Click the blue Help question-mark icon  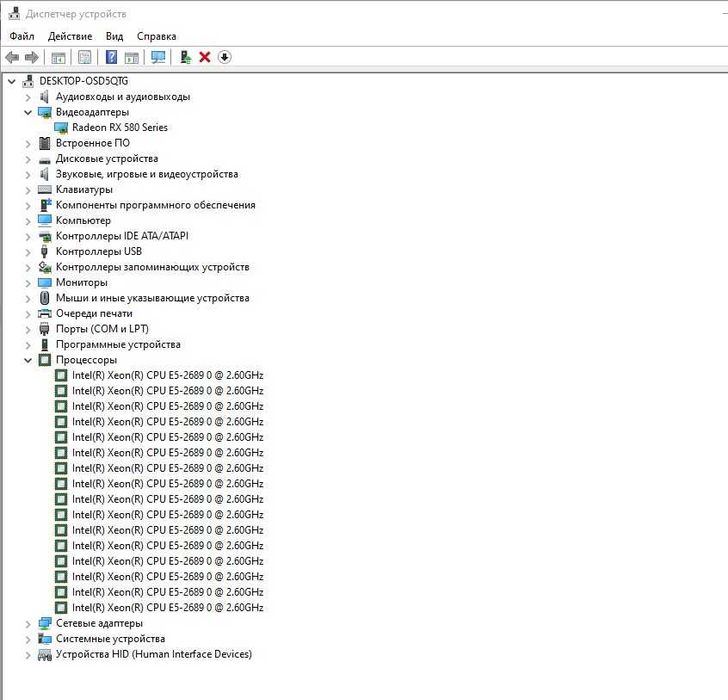point(111,57)
